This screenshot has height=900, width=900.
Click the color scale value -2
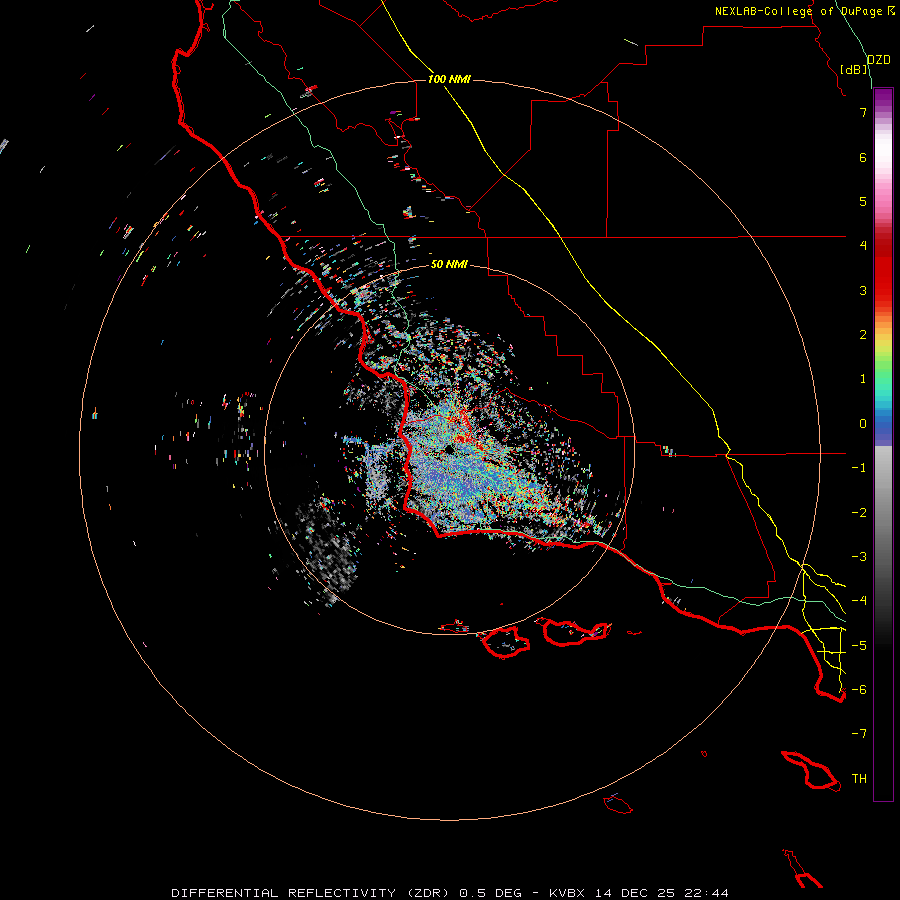(859, 512)
